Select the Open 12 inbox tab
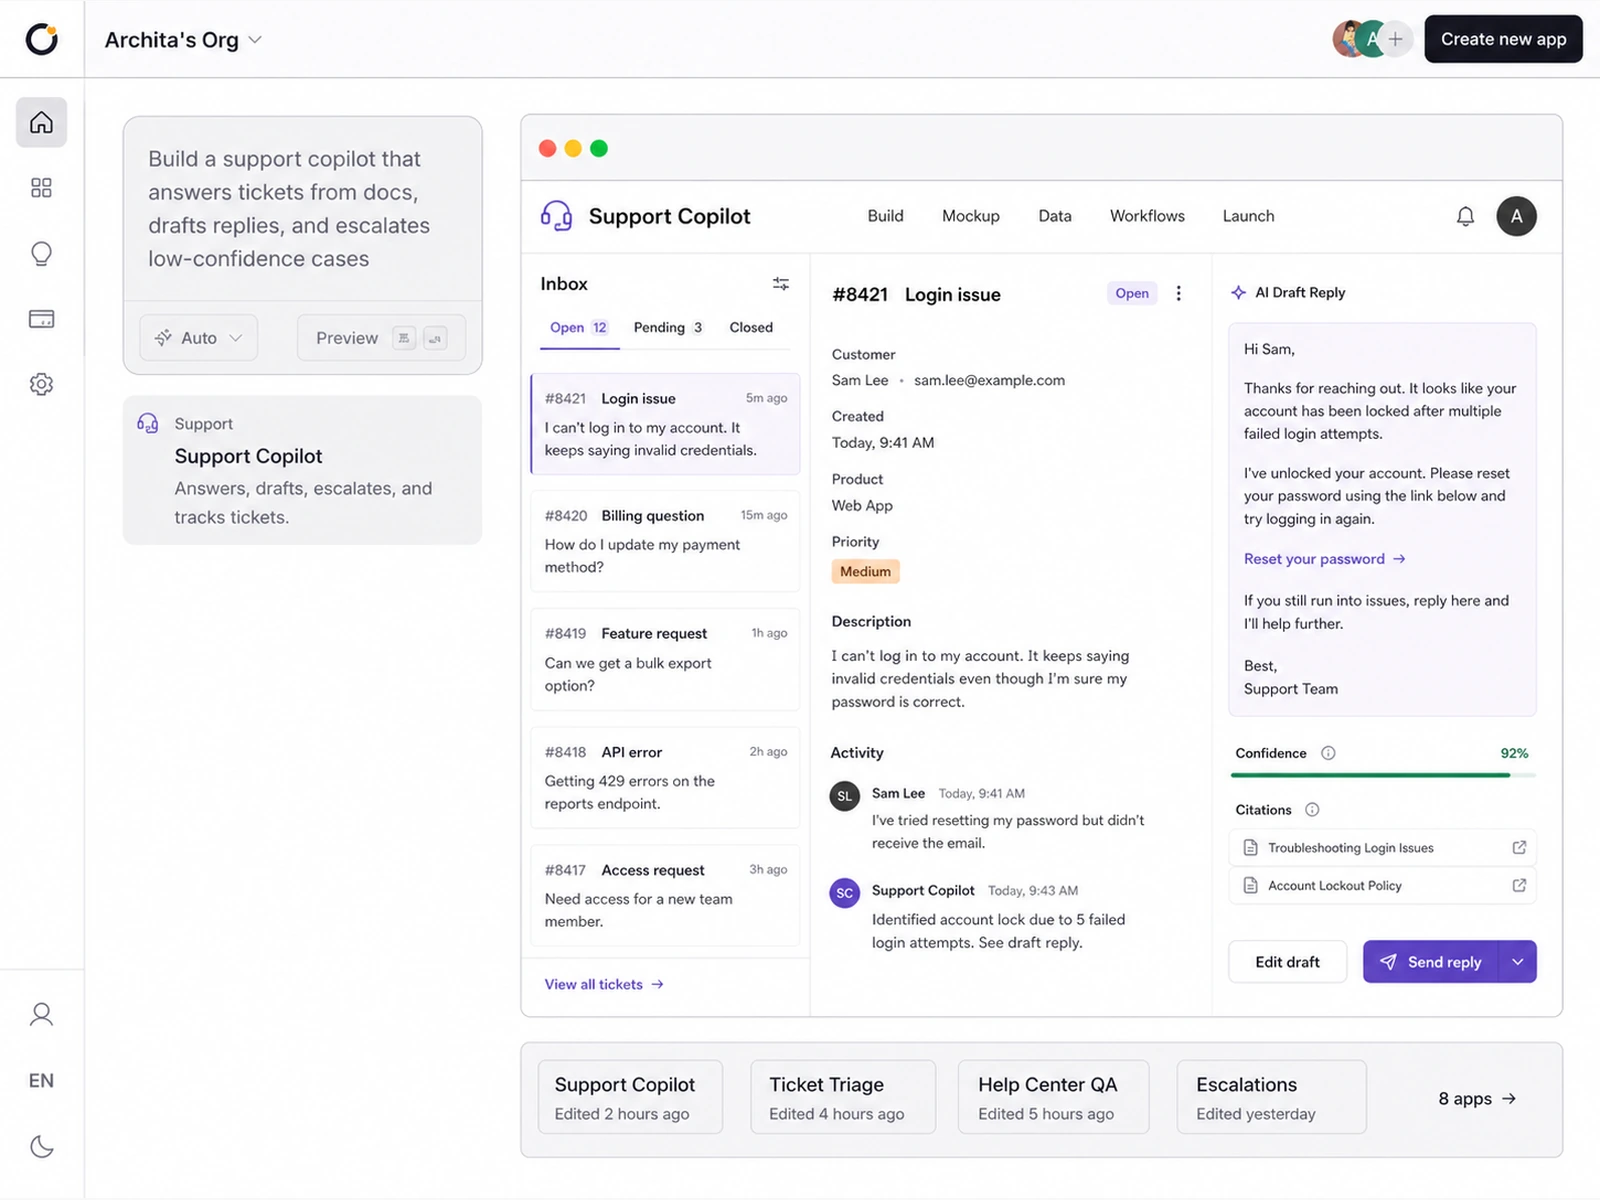The width and height of the screenshot is (1600, 1200). coord(579,328)
